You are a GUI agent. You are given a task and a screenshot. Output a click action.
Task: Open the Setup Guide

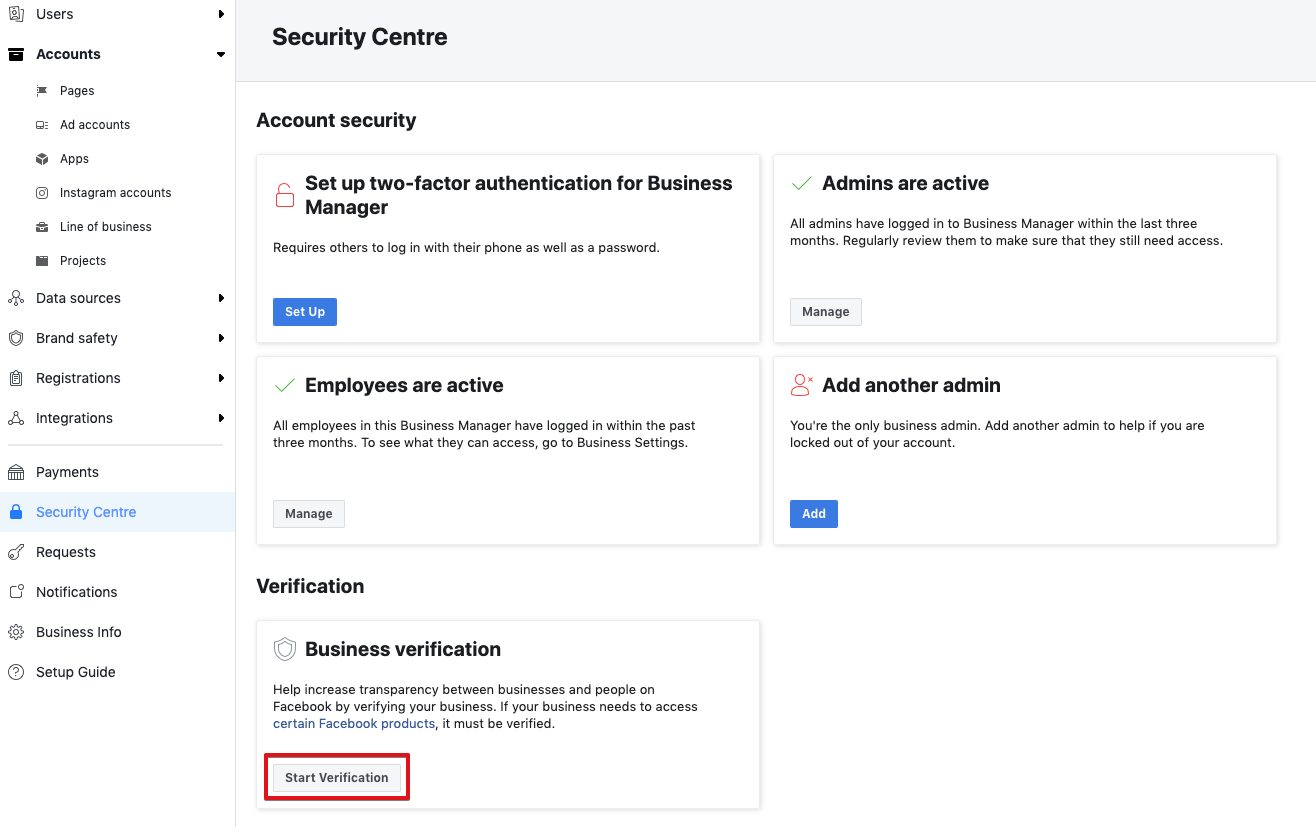click(x=76, y=672)
